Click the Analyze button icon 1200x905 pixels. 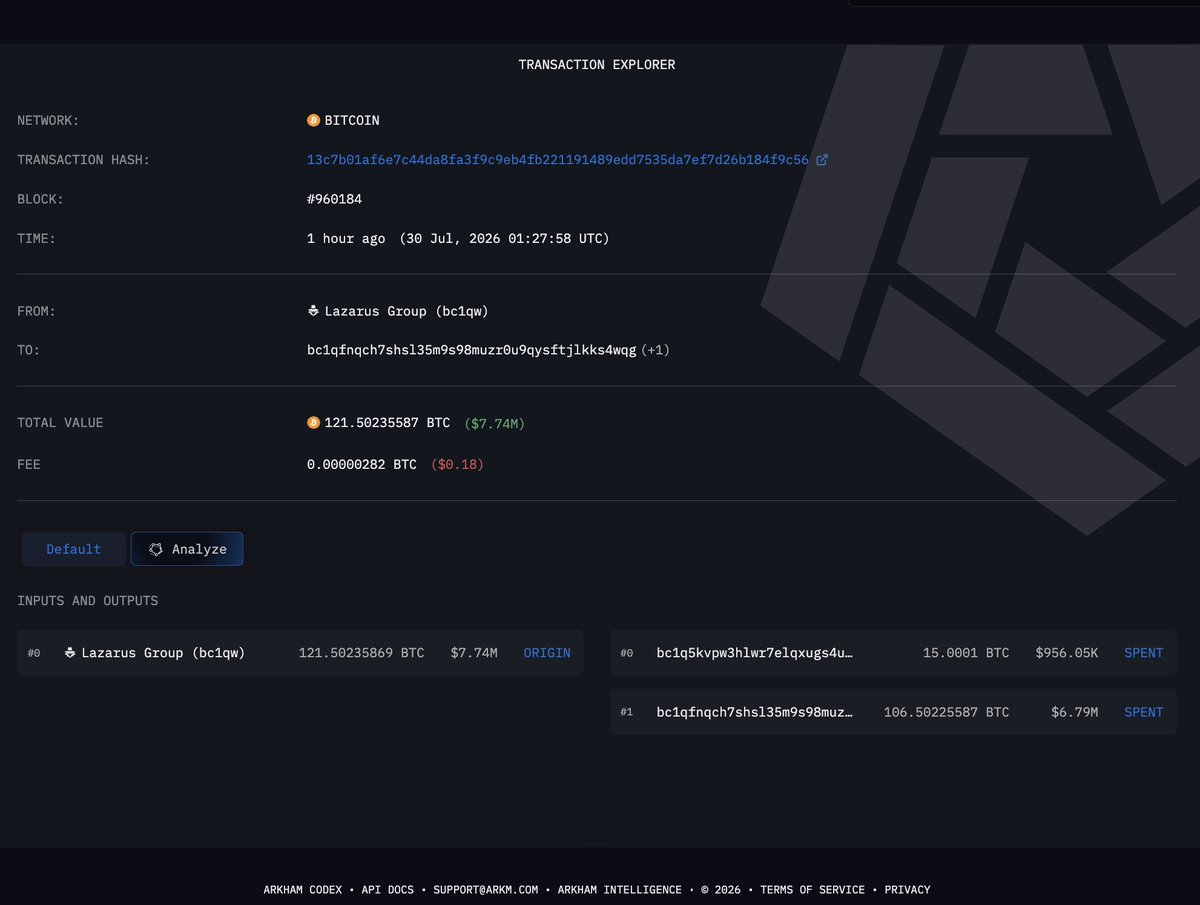click(x=156, y=549)
